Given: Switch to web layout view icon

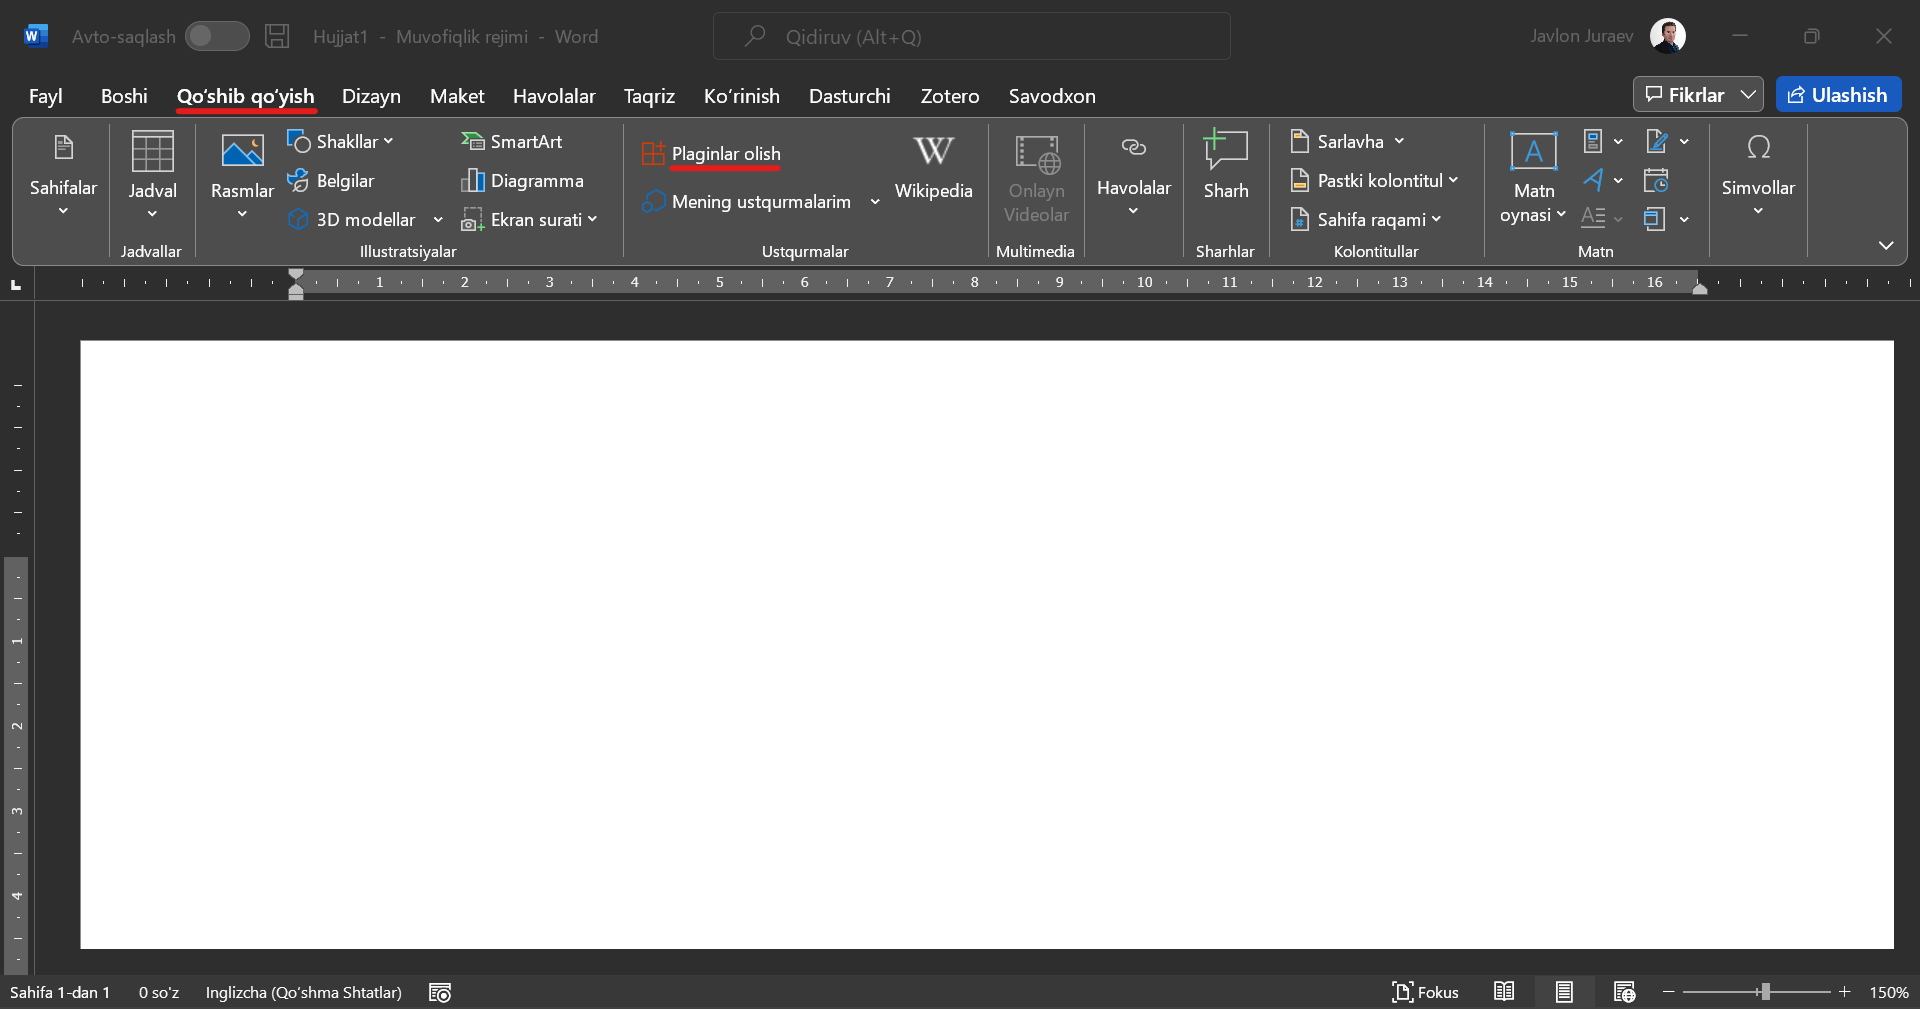Looking at the screenshot, I should pyautogui.click(x=1624, y=992).
